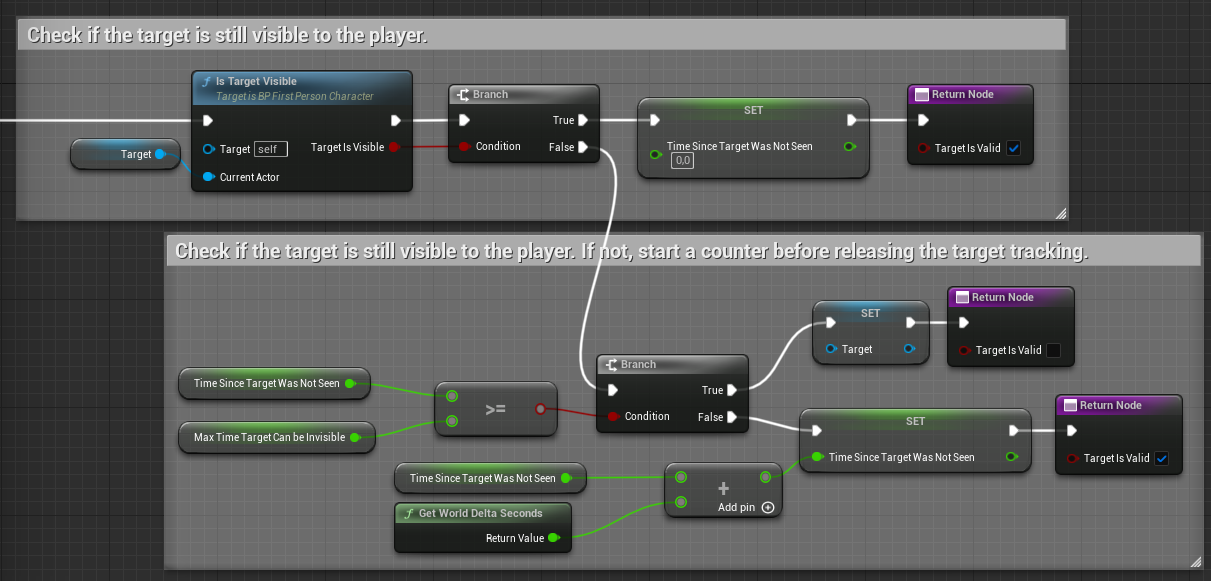Click resize handle of the lower comment box

click(1195, 563)
